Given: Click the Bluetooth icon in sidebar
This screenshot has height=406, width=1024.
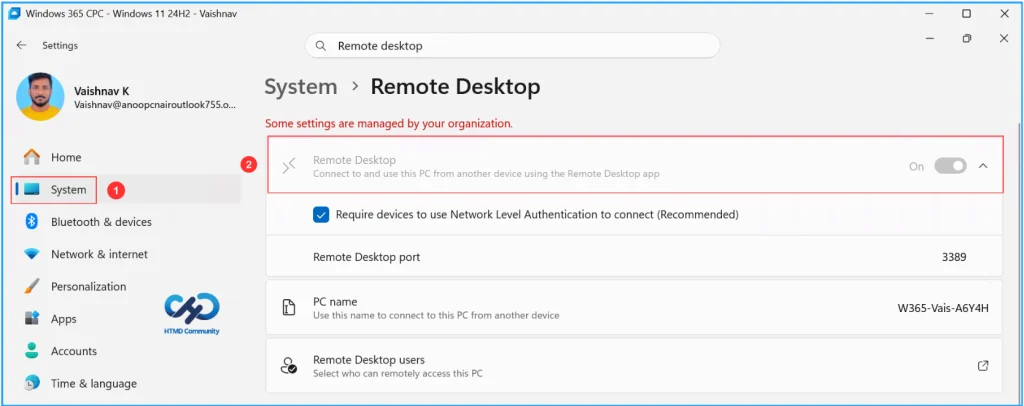Looking at the screenshot, I should click(x=32, y=222).
